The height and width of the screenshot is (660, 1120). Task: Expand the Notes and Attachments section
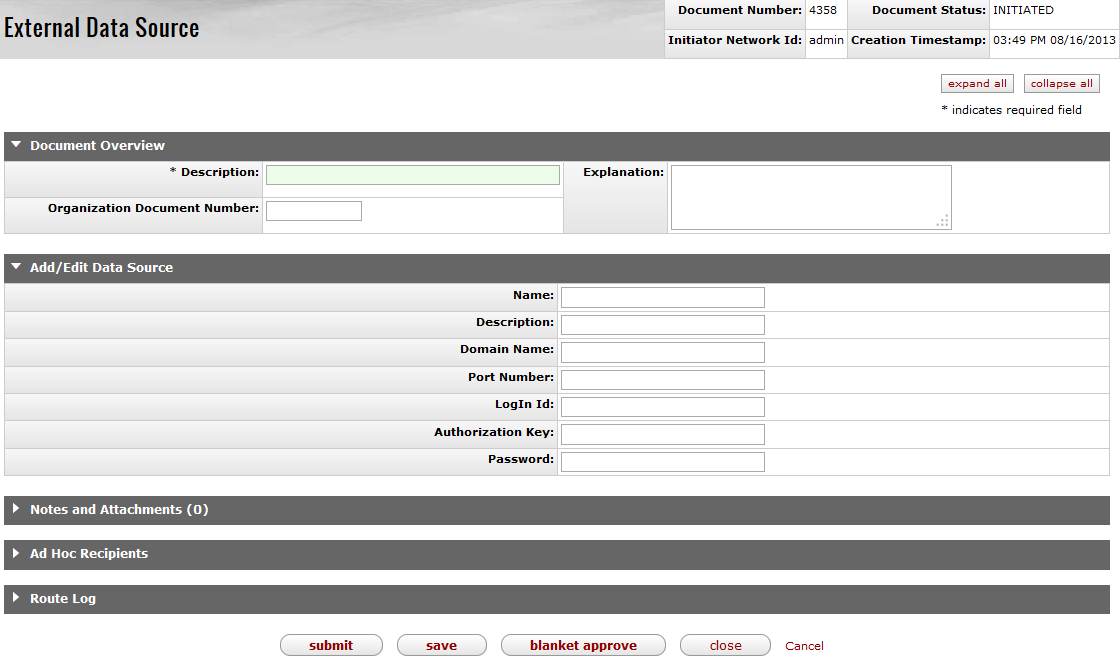(x=16, y=510)
